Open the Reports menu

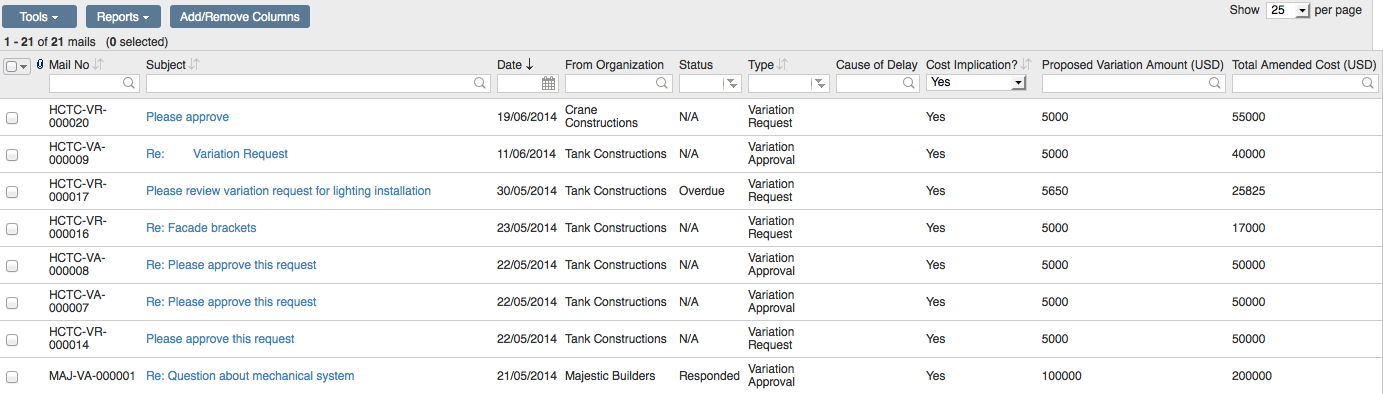123,17
